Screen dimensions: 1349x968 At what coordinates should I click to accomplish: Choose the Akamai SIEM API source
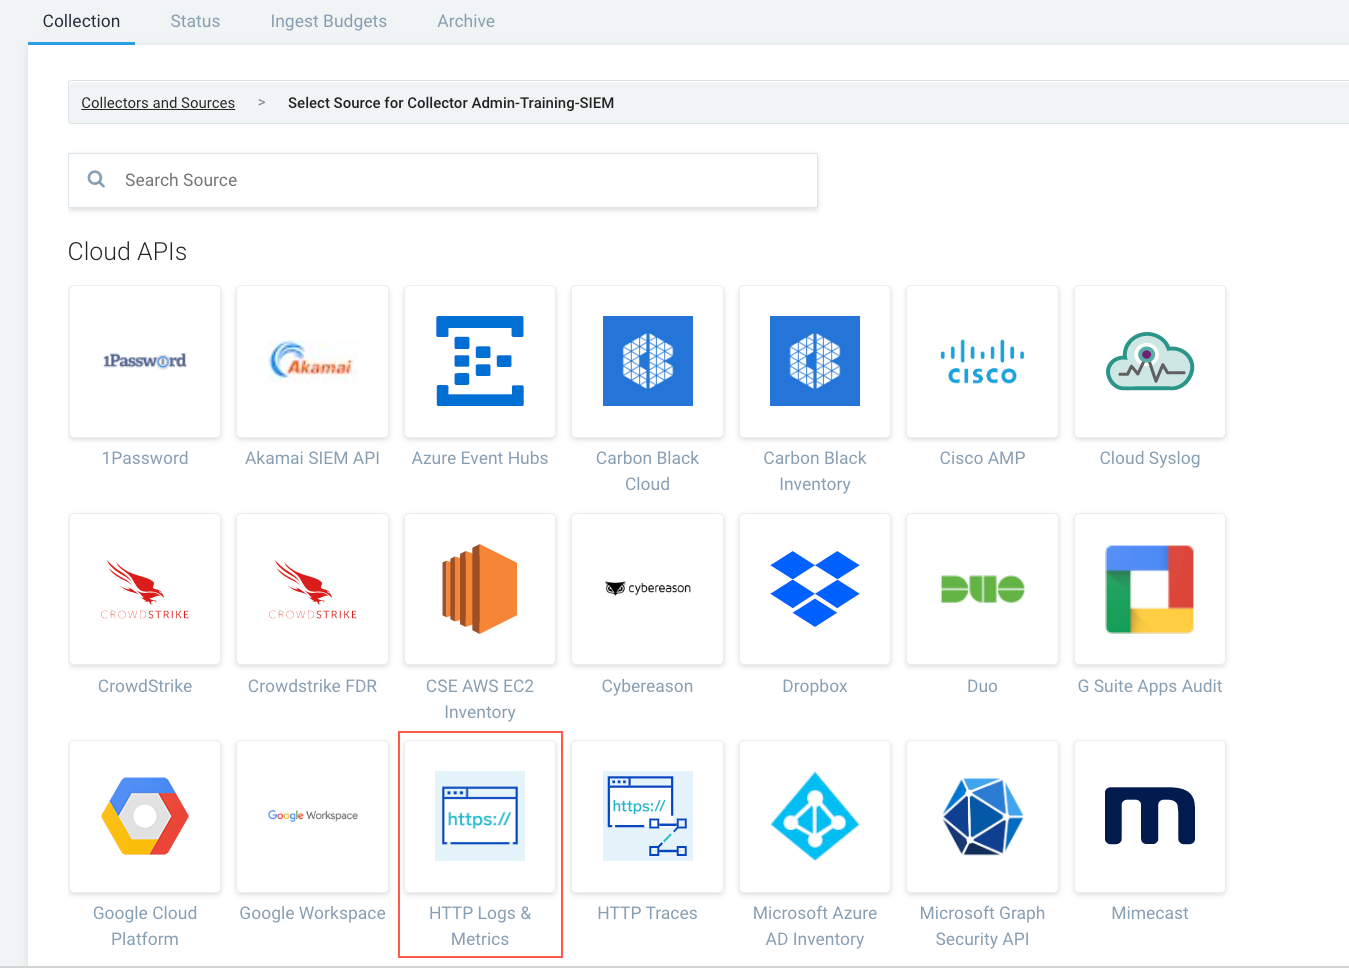[312, 362]
